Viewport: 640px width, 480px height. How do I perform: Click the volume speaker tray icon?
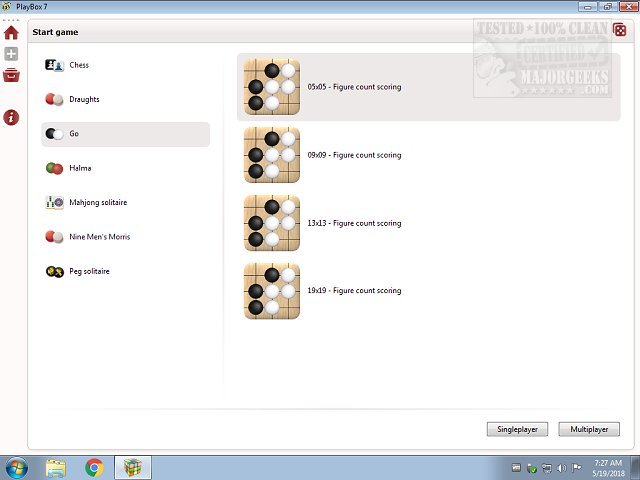click(x=561, y=468)
